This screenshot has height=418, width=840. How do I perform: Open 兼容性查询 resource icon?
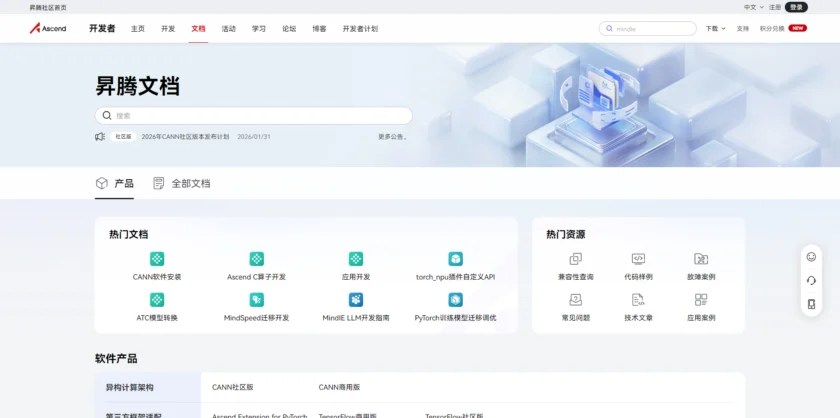(576, 259)
